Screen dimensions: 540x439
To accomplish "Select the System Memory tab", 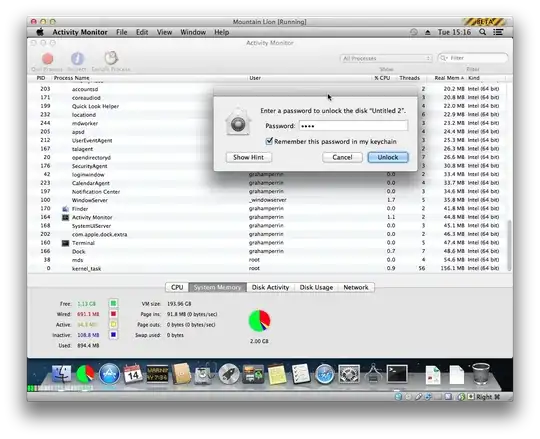I will click(217, 287).
